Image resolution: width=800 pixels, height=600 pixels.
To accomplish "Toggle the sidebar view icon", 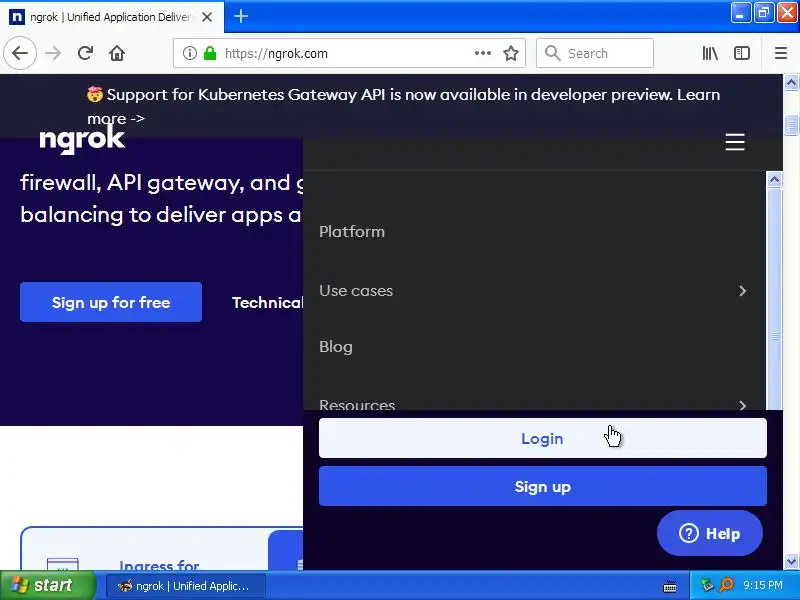I will click(x=741, y=53).
